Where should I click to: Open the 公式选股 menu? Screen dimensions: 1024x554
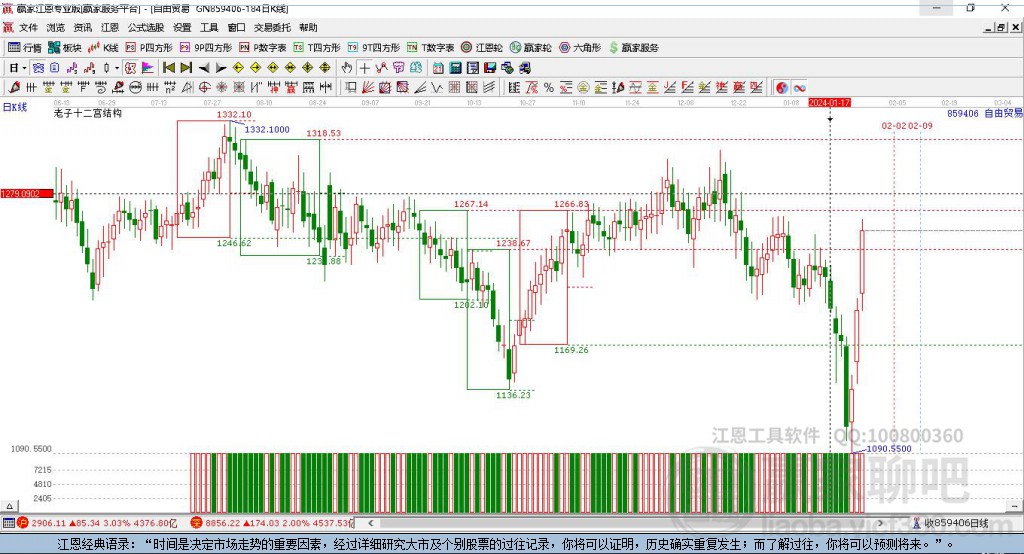click(x=146, y=27)
